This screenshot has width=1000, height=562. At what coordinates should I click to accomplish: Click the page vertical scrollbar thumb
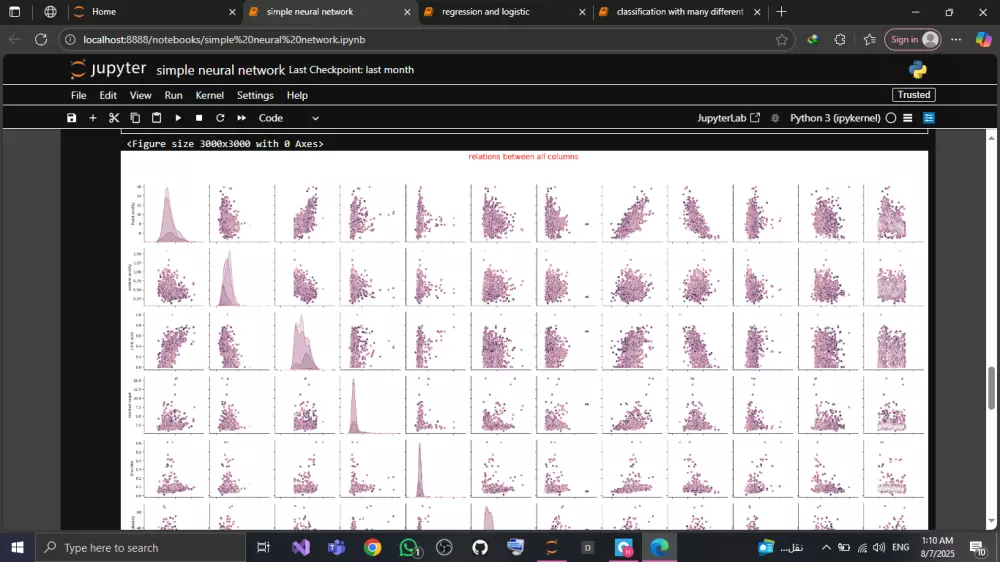point(992,388)
